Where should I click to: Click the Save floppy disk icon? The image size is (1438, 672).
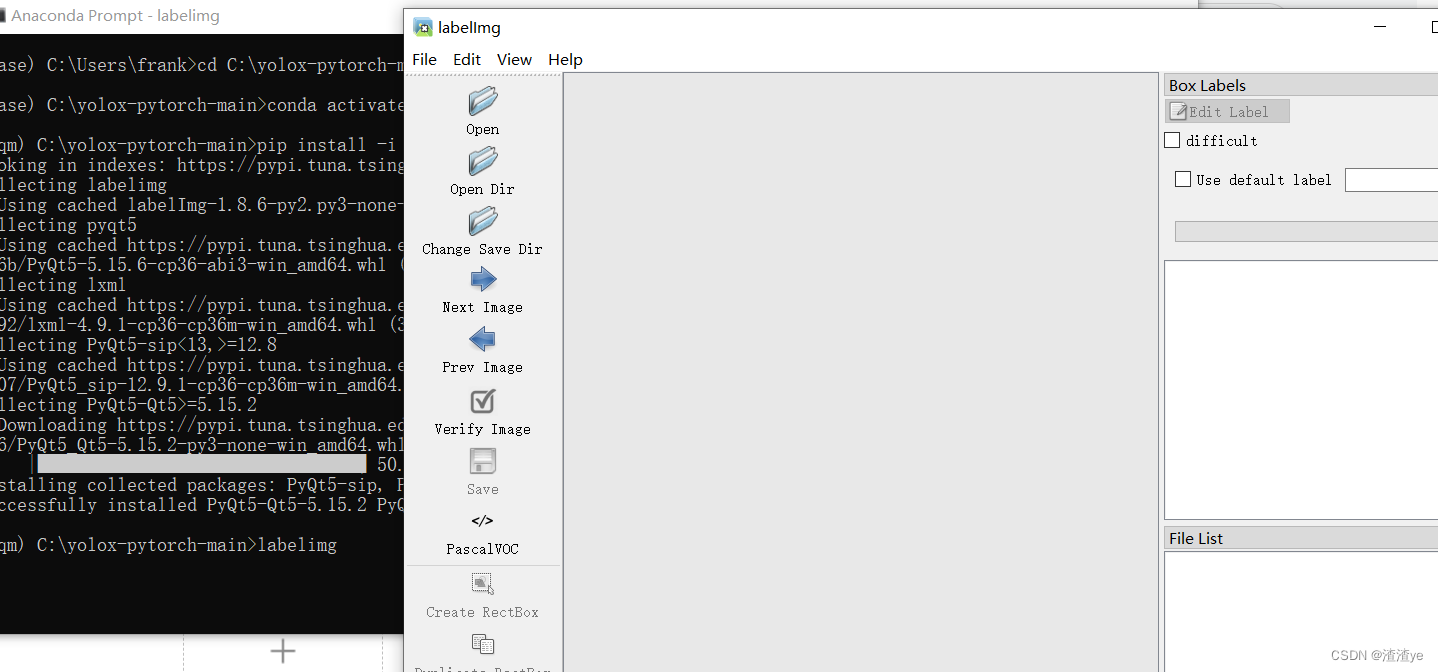coord(483,461)
